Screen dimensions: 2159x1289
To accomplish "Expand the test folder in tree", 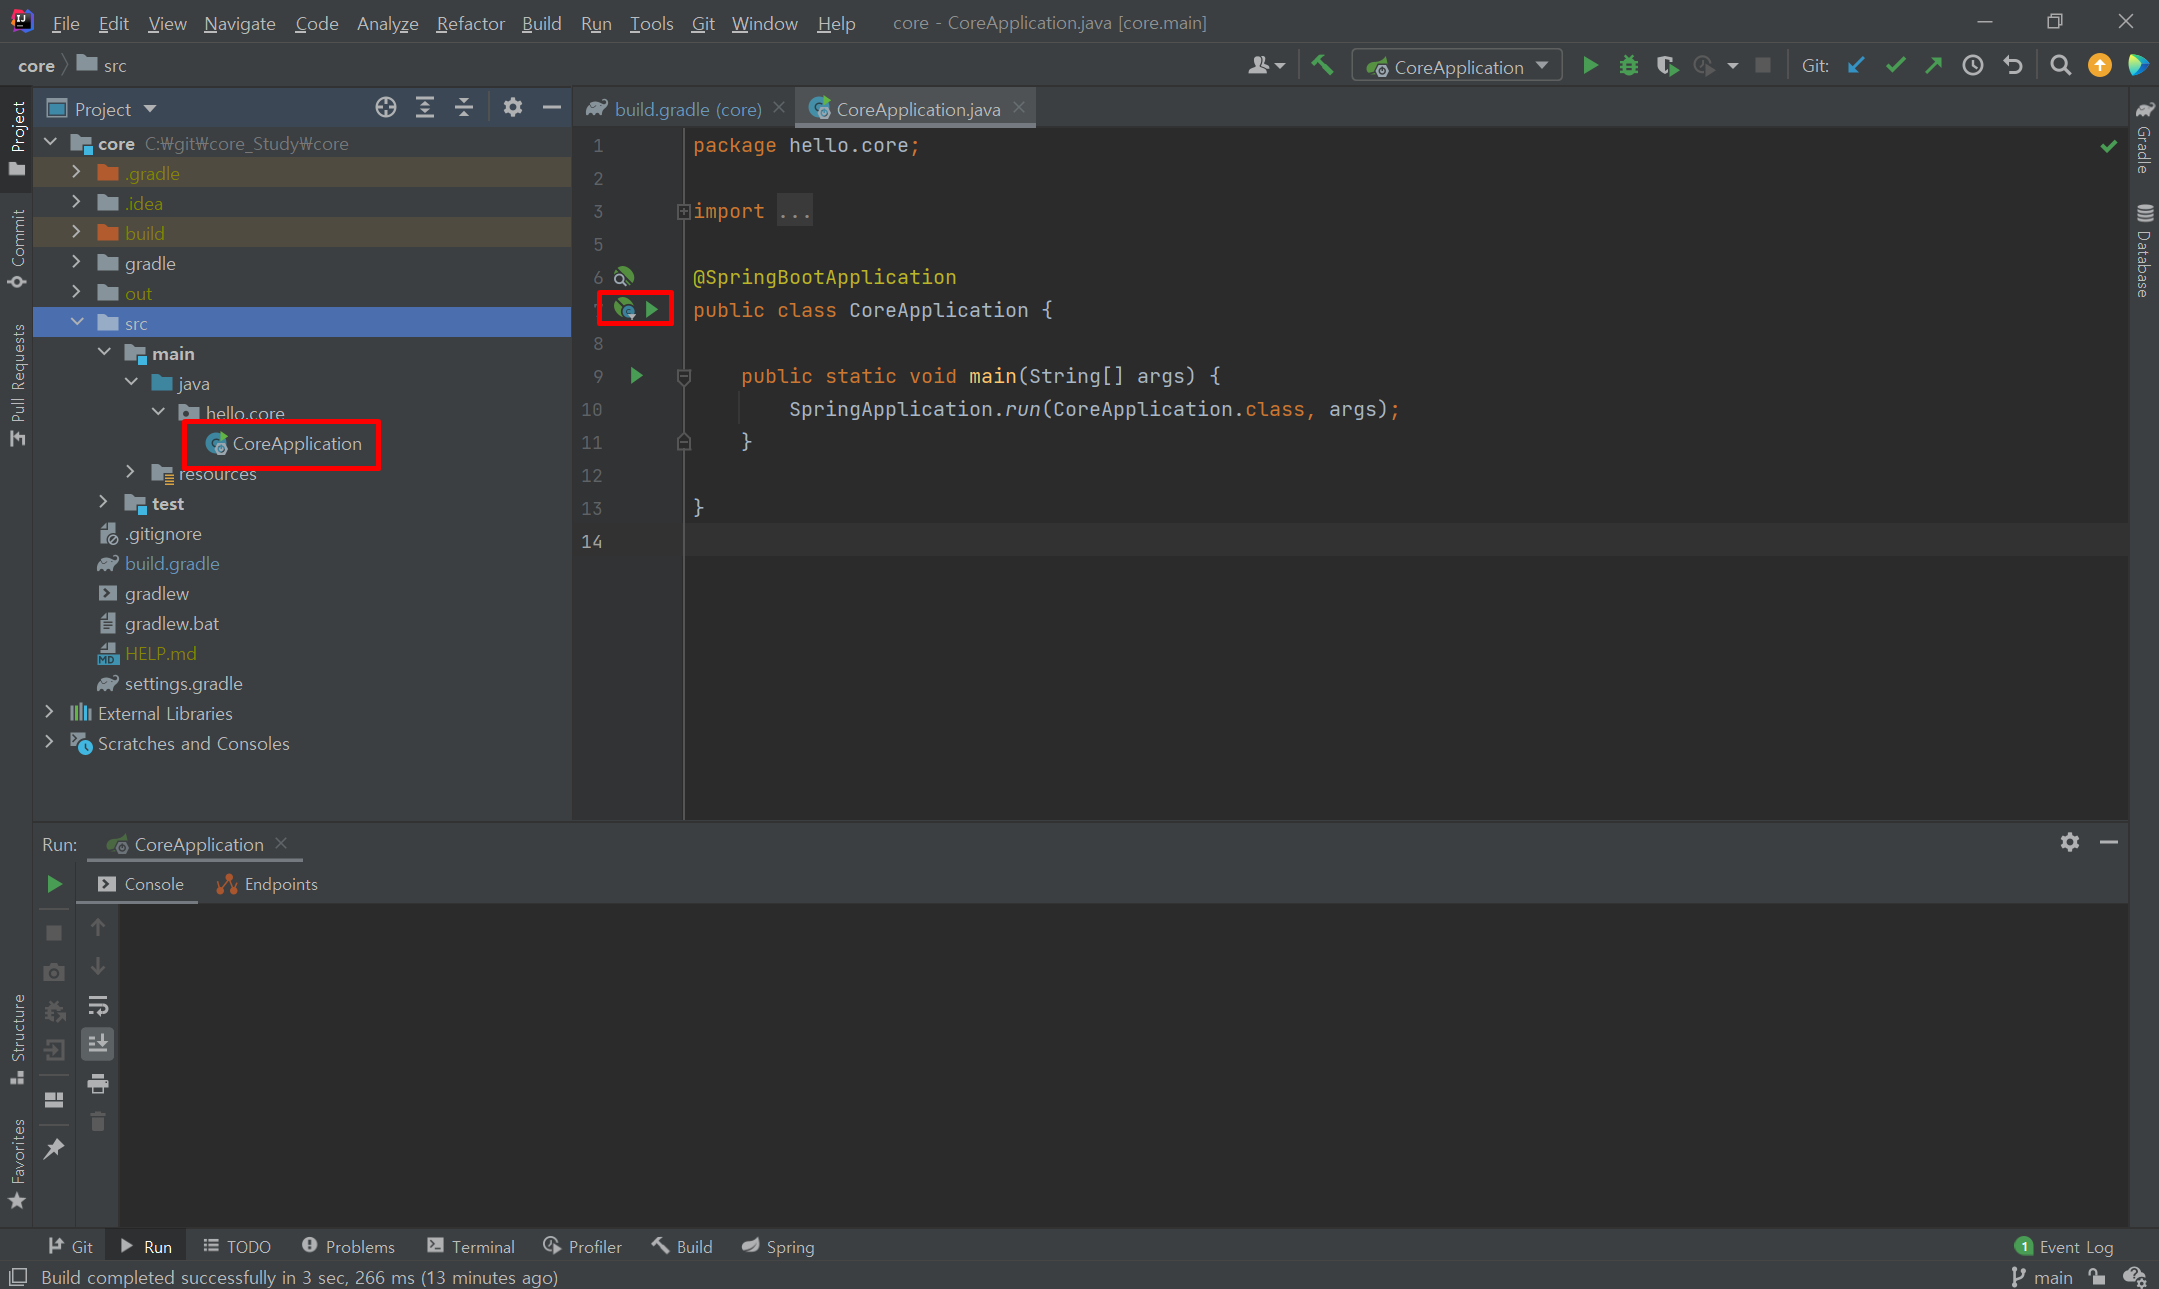I will coord(104,503).
